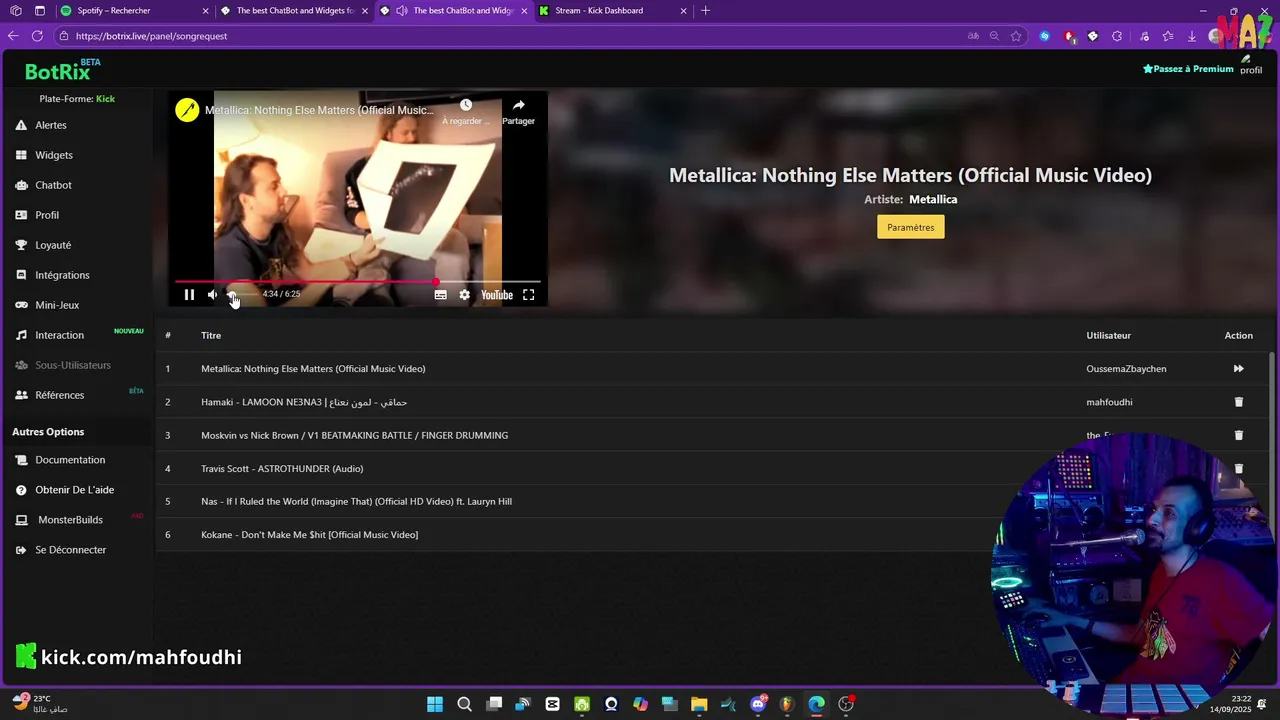Open Interaction in the sidebar
The width and height of the screenshot is (1280, 720).
click(x=59, y=335)
